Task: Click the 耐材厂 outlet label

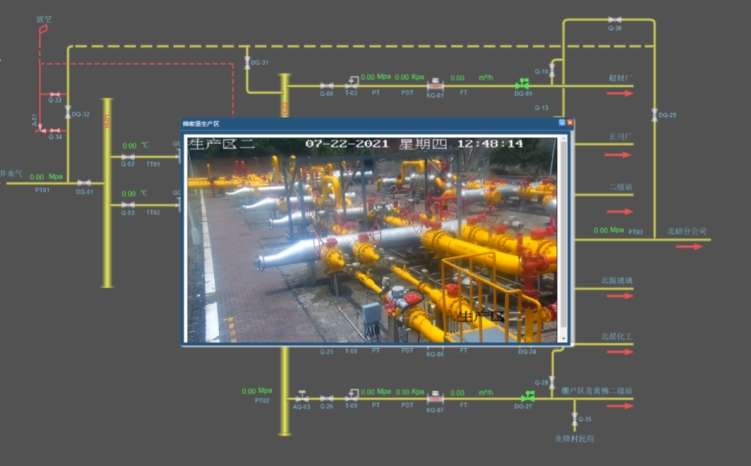Action: click(621, 78)
